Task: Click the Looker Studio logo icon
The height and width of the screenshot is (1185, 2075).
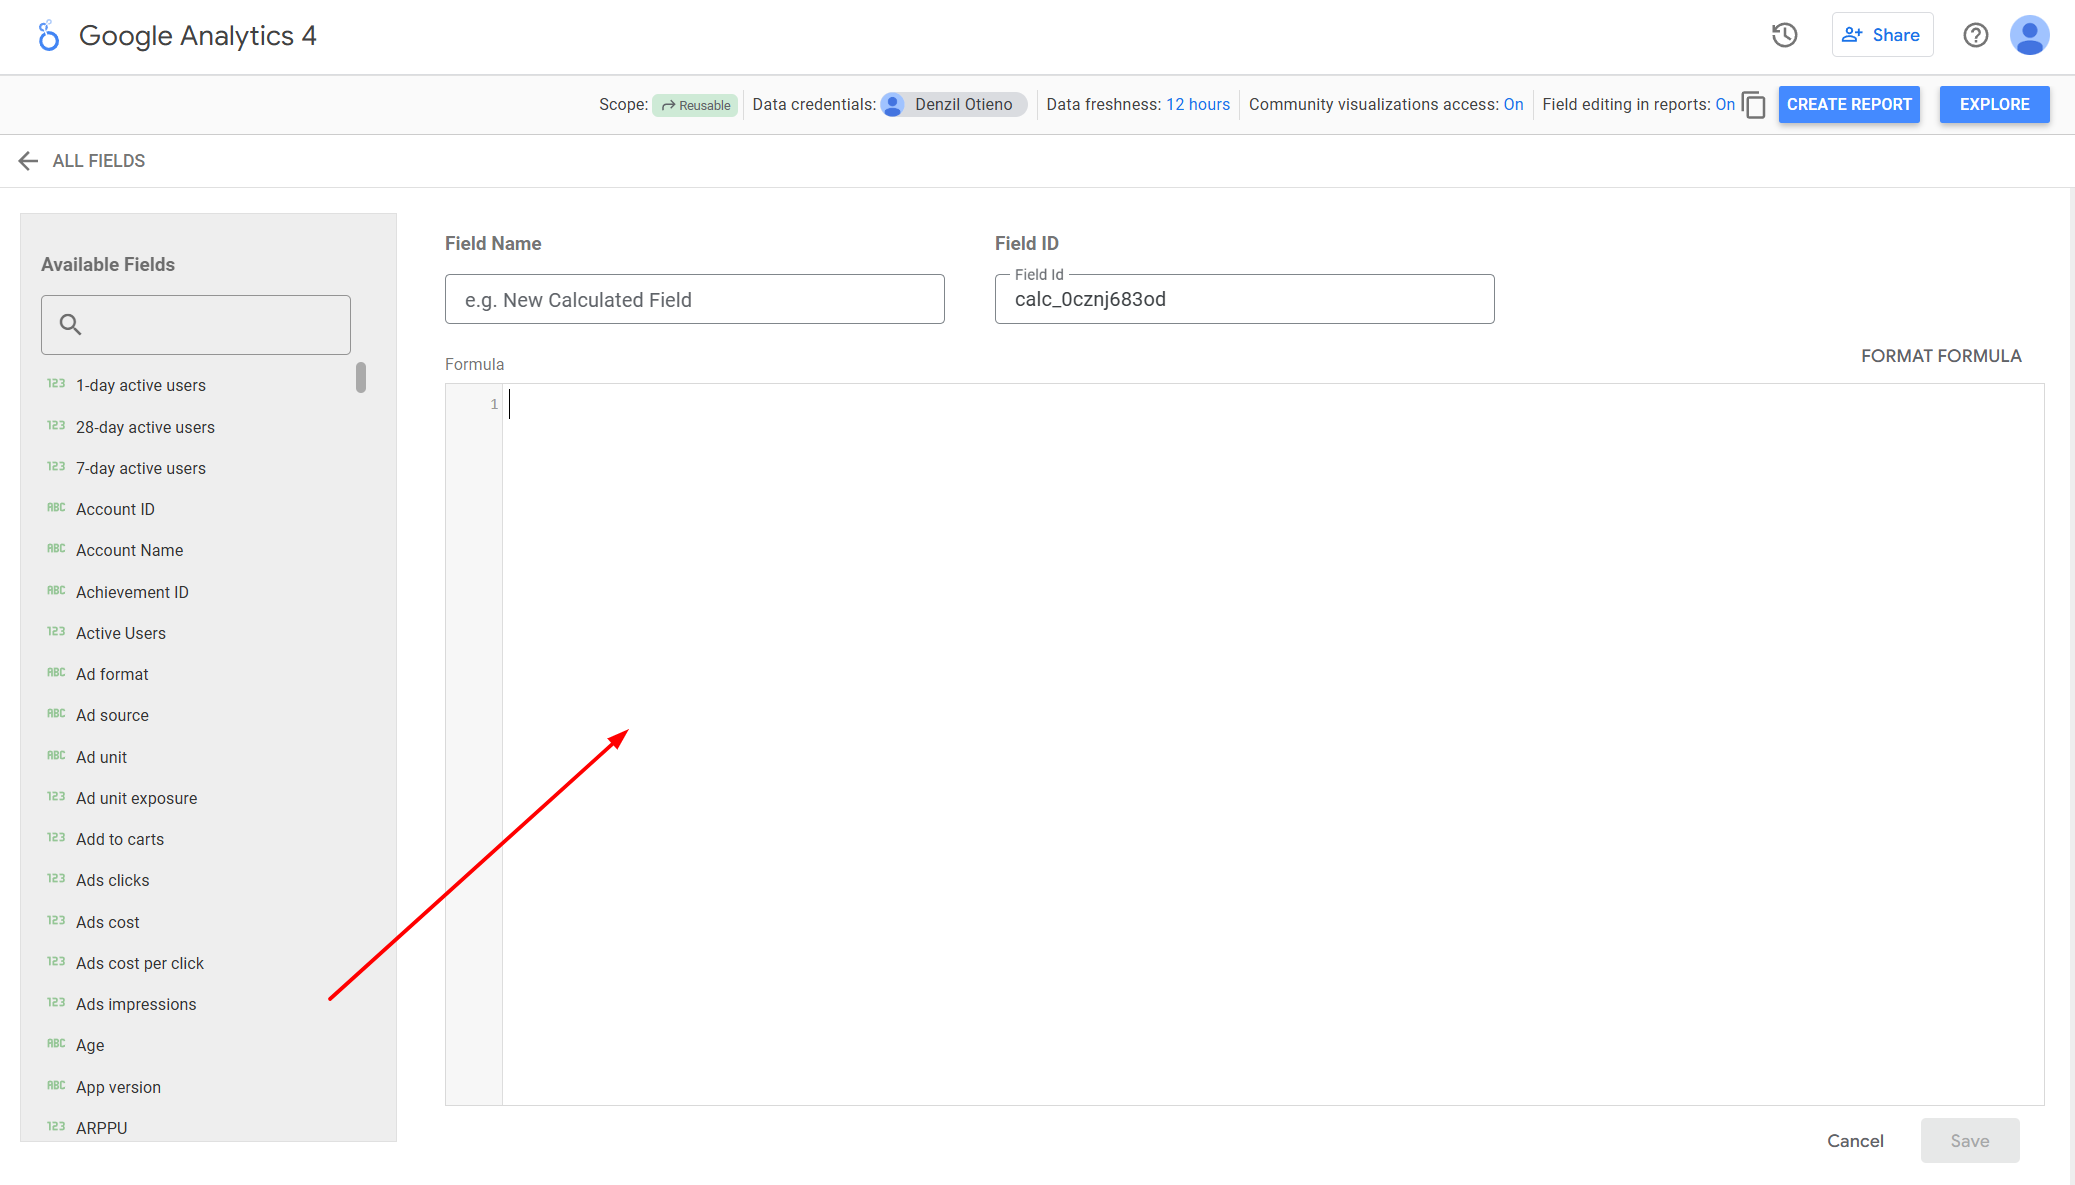Action: pos(48,36)
